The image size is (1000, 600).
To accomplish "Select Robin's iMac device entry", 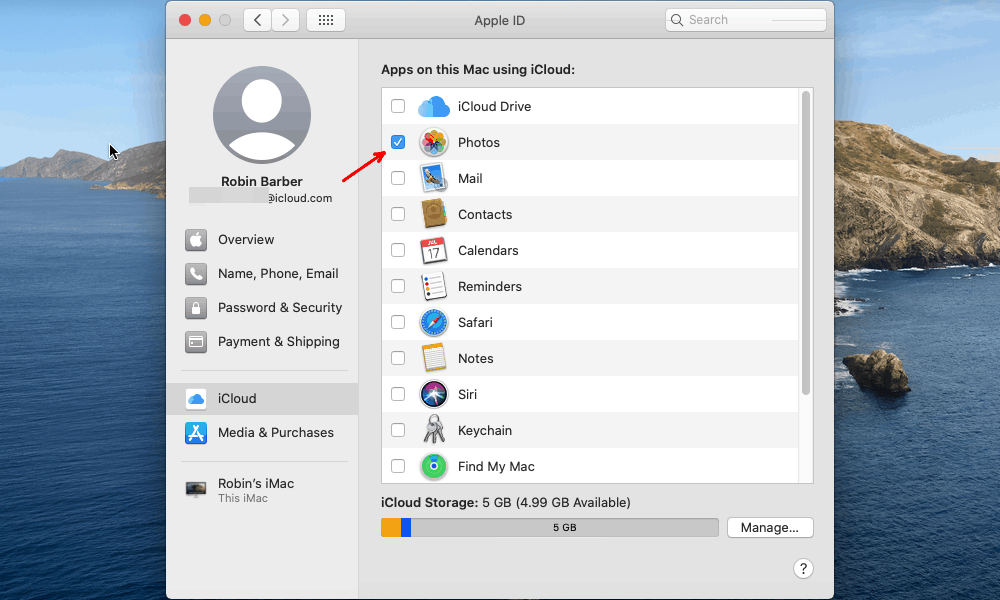I will [x=262, y=490].
